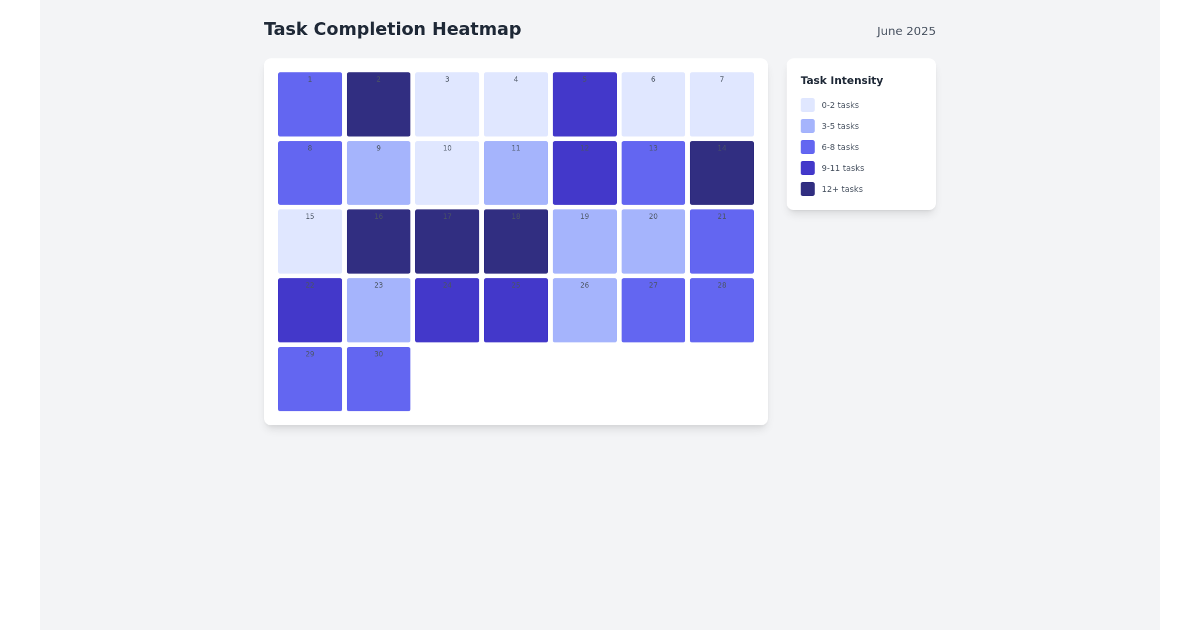1200x630 pixels.
Task: Click the day 22 high-intensity cell
Action: click(x=310, y=310)
